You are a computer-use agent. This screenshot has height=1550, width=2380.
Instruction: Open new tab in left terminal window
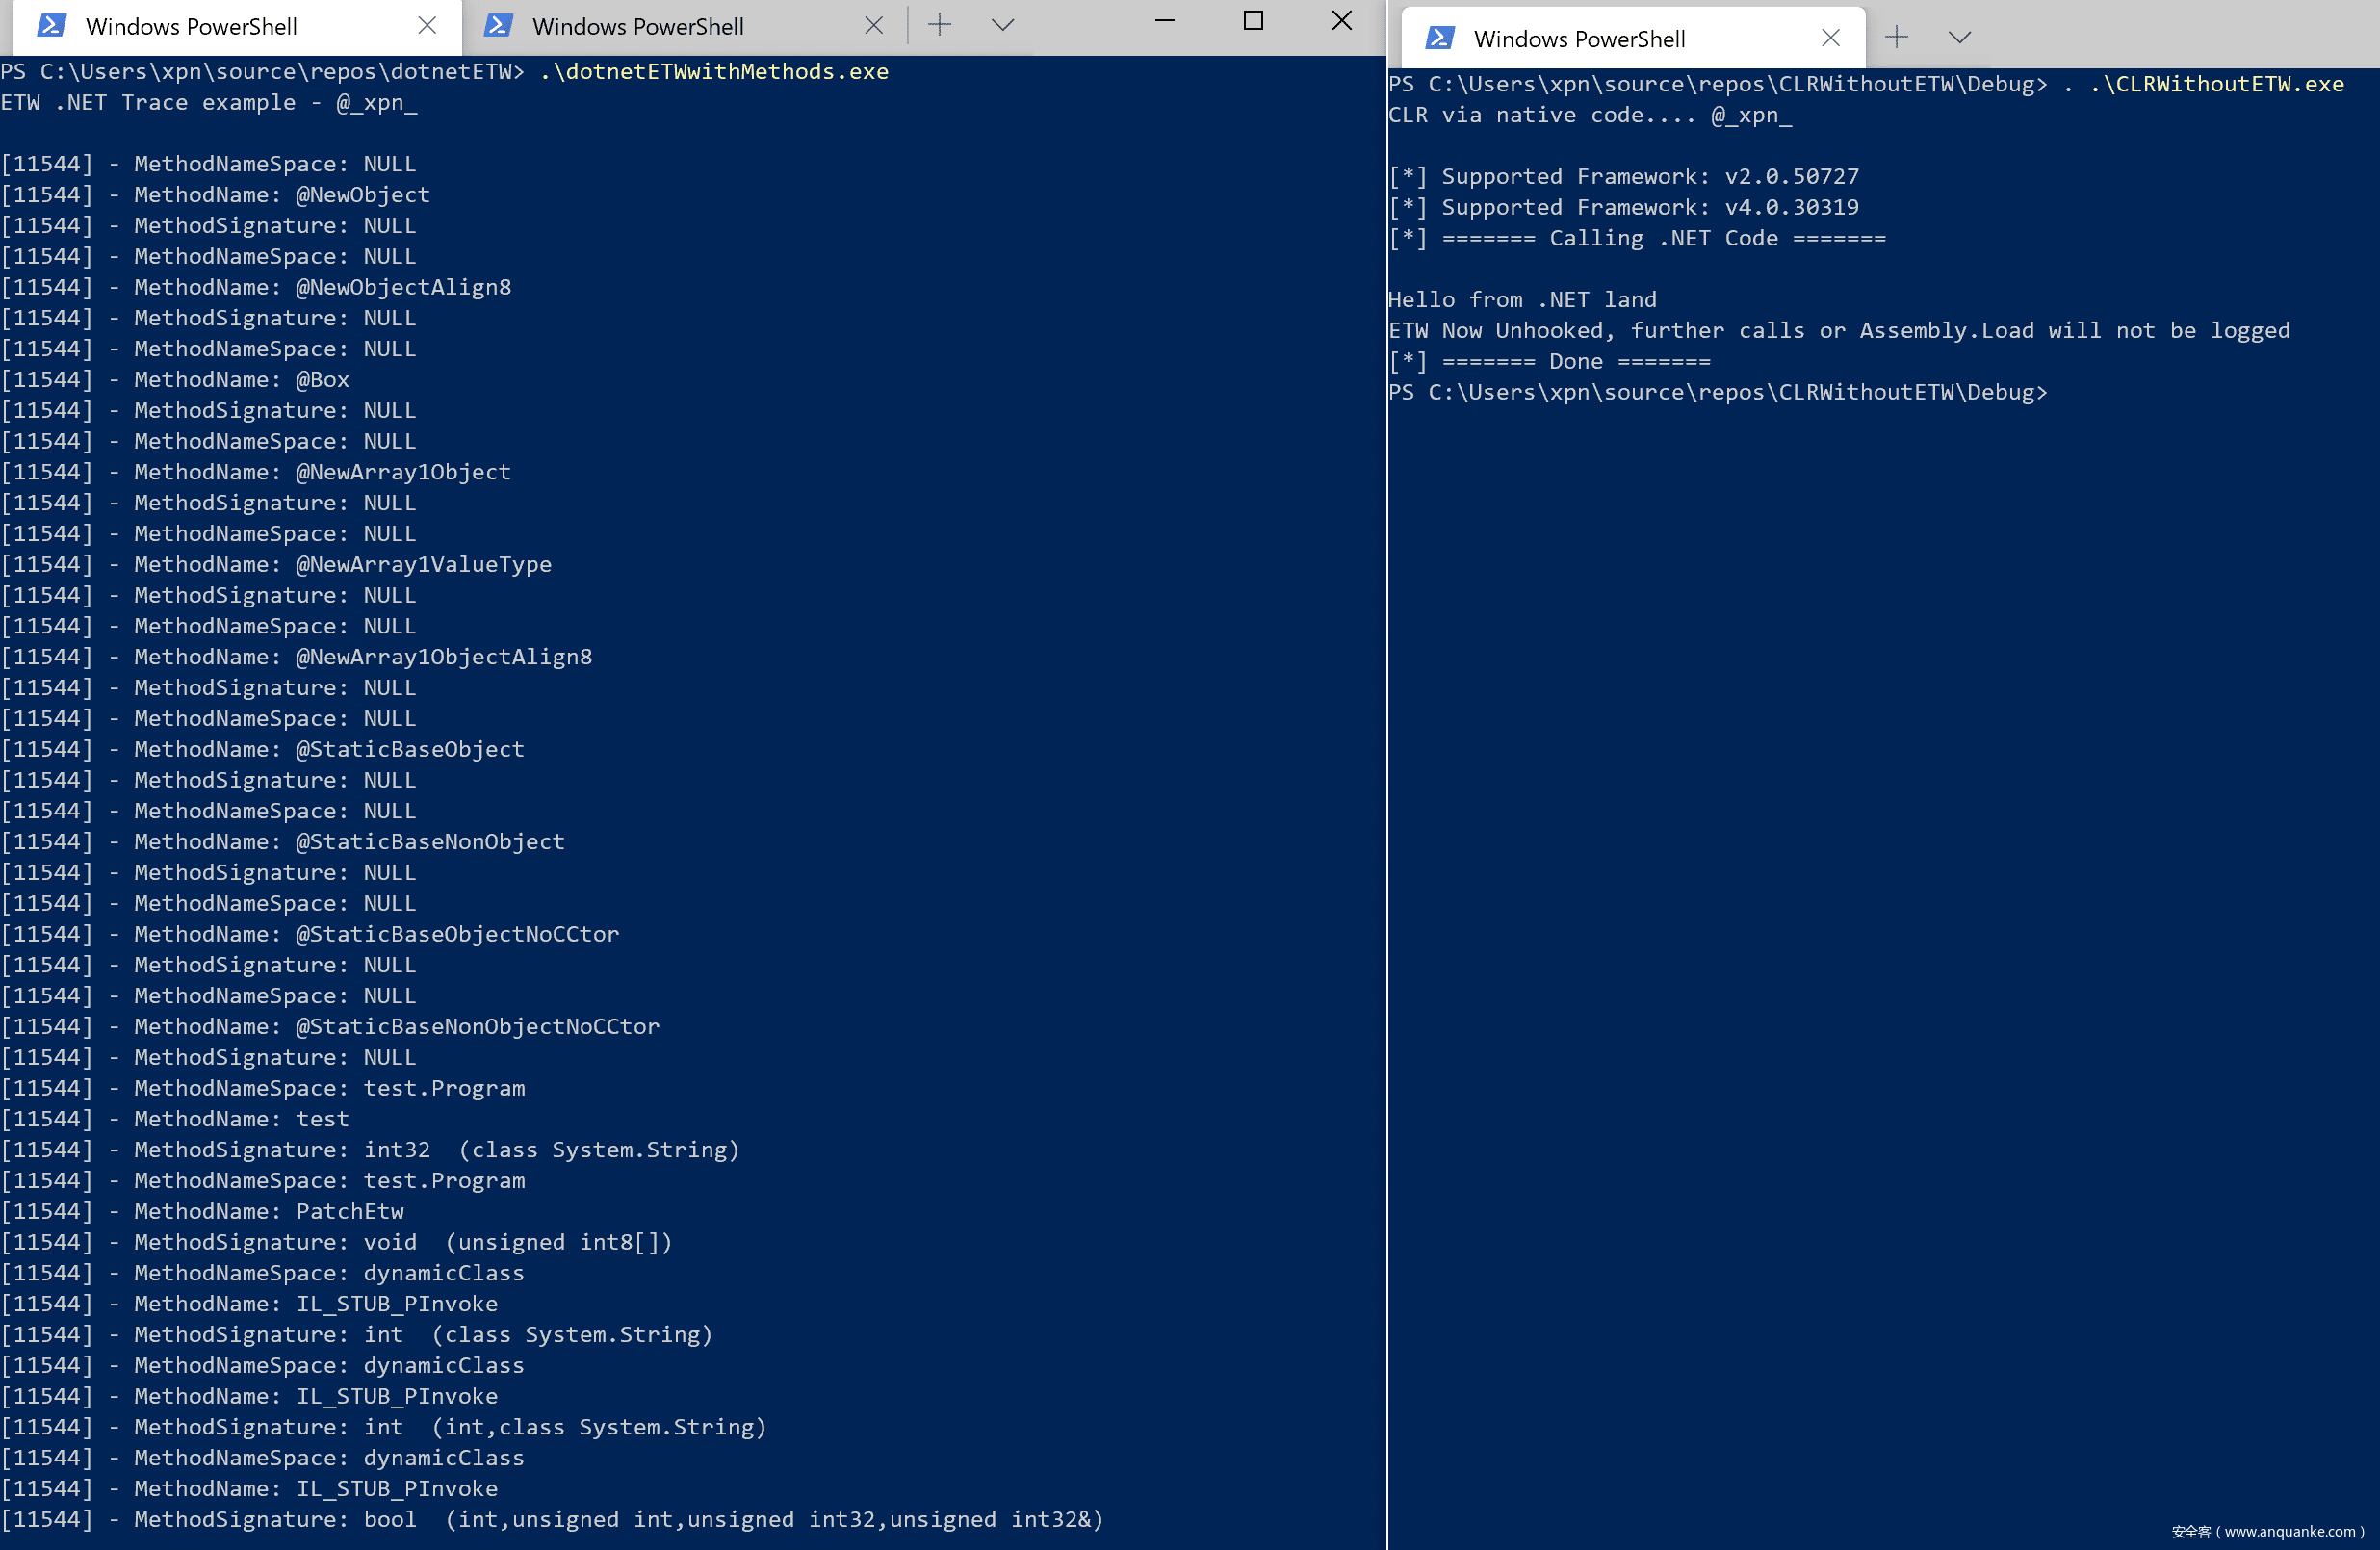[939, 26]
